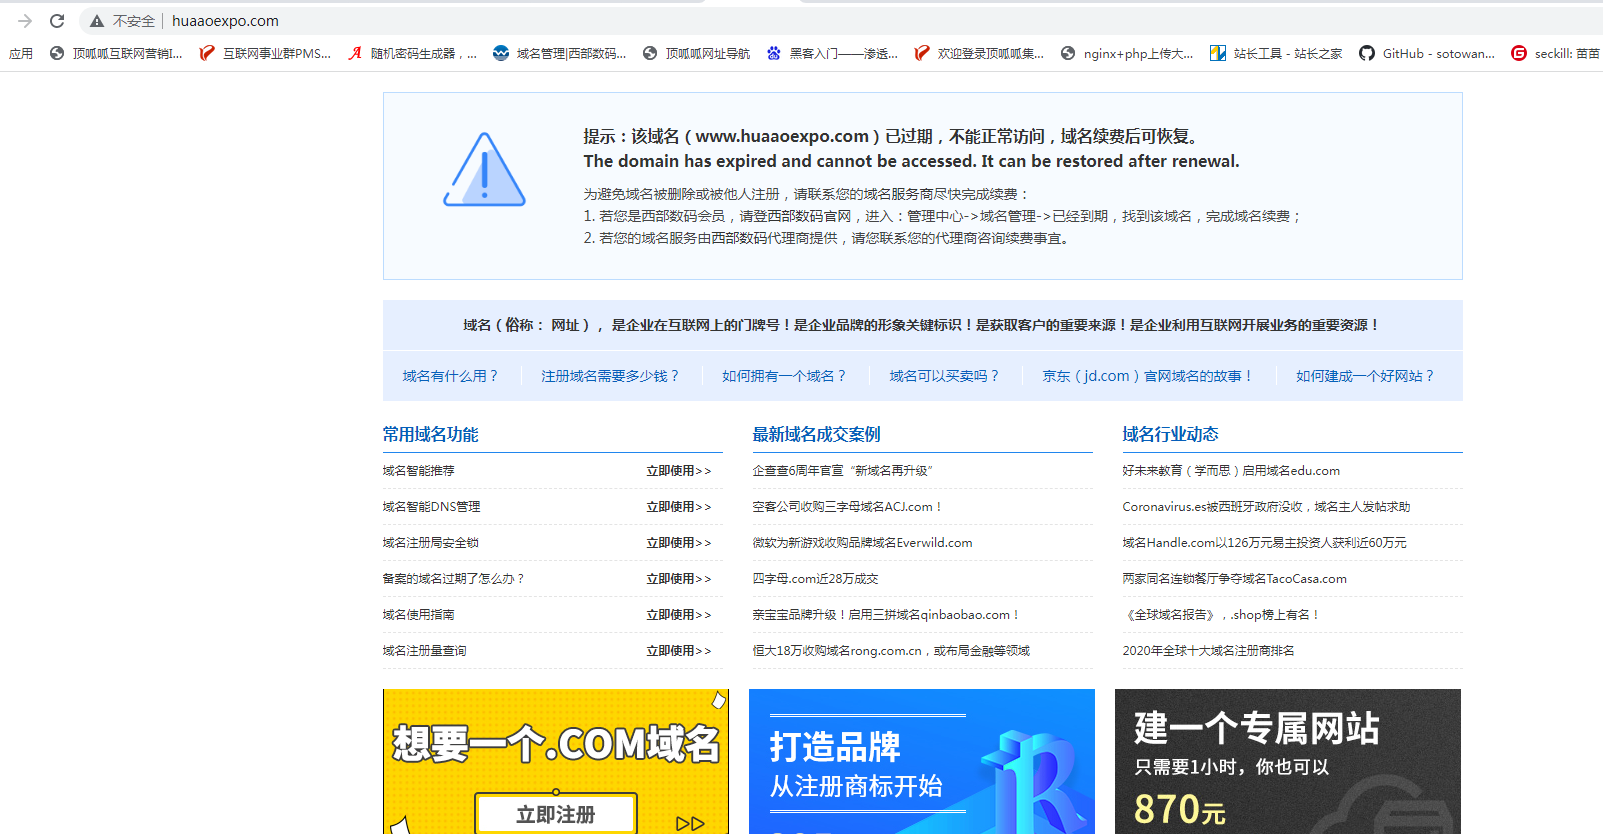Image resolution: width=1603 pixels, height=834 pixels.
Task: Click the 立即注册 button on the yellow banner
Action: [x=556, y=814]
